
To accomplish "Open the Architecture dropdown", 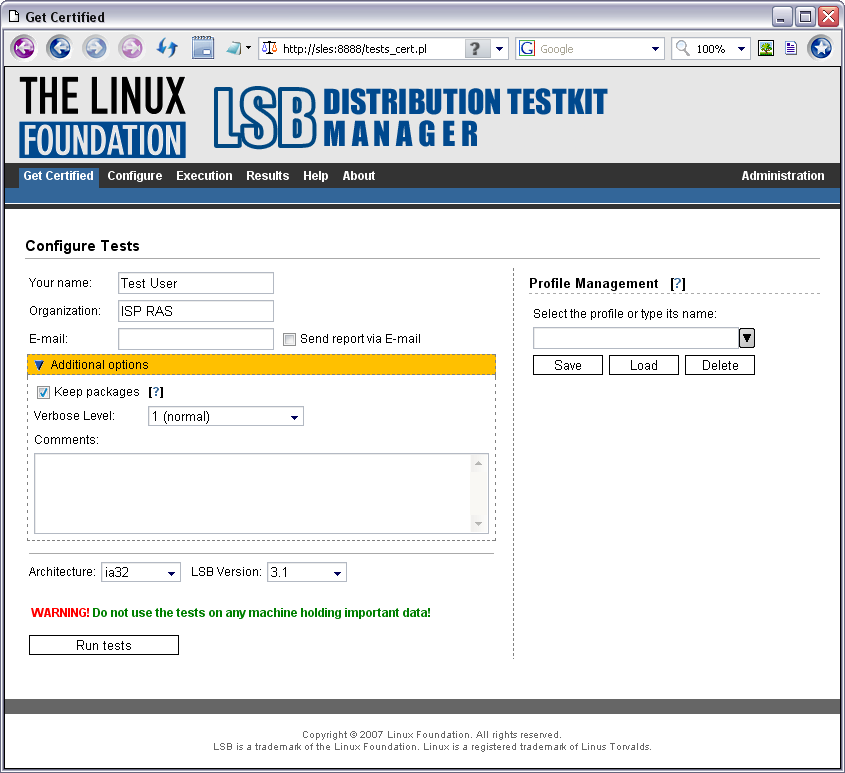I will [x=141, y=572].
